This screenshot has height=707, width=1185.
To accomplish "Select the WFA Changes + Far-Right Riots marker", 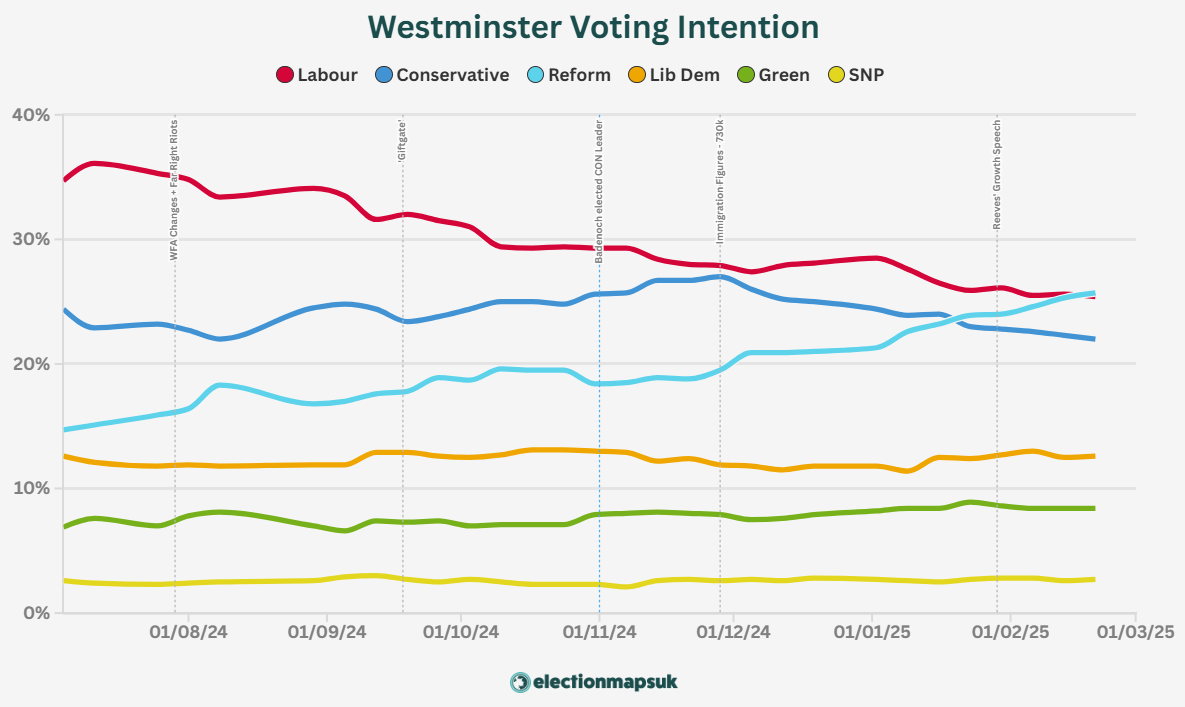I will [174, 190].
